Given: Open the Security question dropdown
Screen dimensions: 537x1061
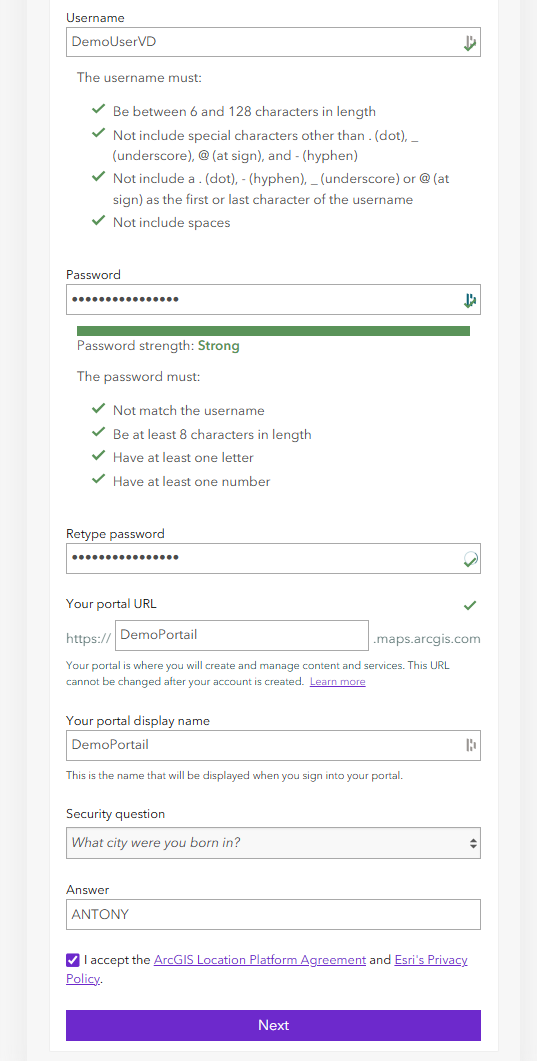Looking at the screenshot, I should click(x=273, y=843).
